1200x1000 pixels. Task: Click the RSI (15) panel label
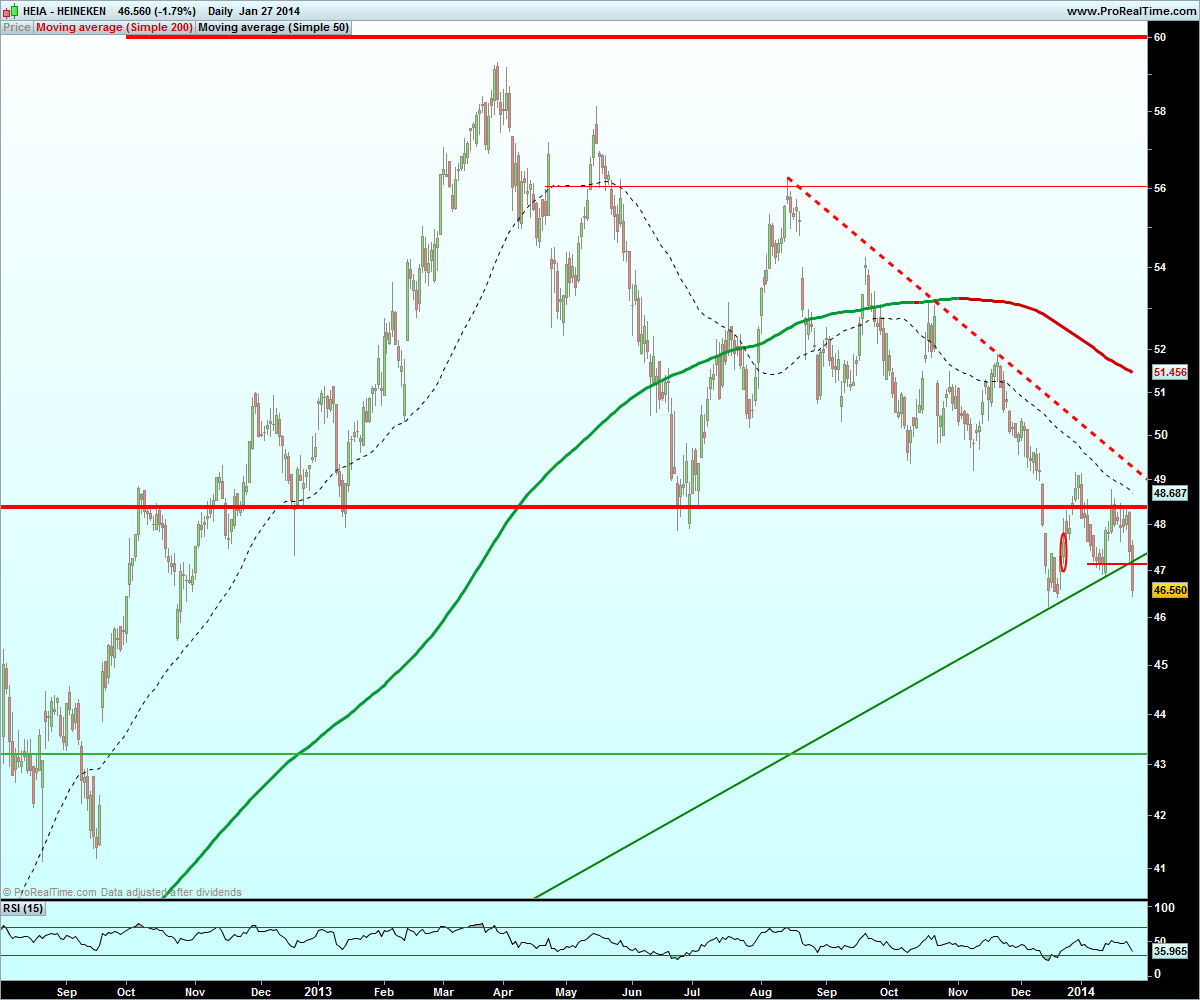(23, 908)
